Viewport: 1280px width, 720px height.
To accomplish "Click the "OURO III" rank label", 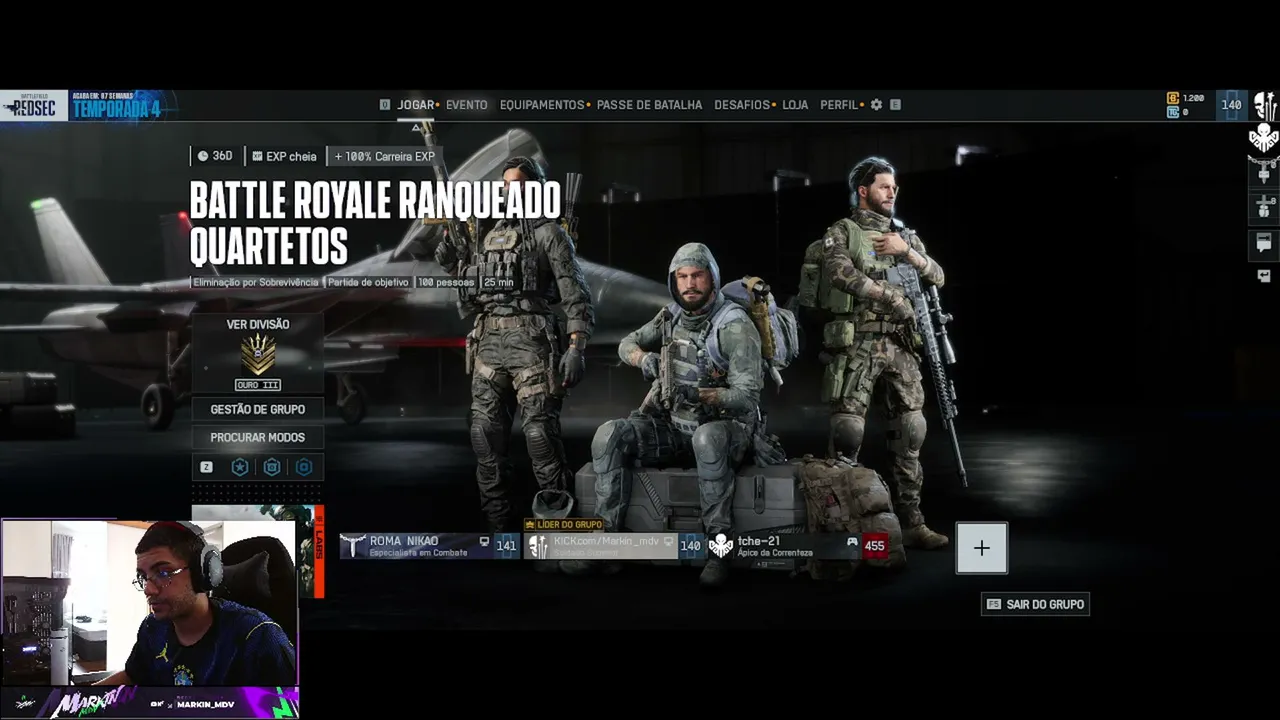I will click(258, 385).
